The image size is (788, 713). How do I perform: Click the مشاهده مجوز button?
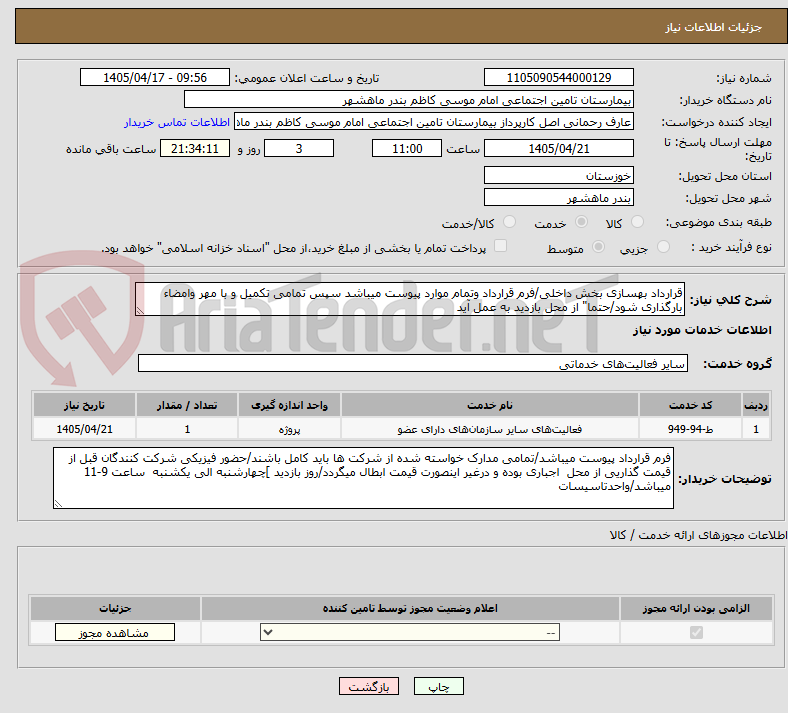(115, 633)
